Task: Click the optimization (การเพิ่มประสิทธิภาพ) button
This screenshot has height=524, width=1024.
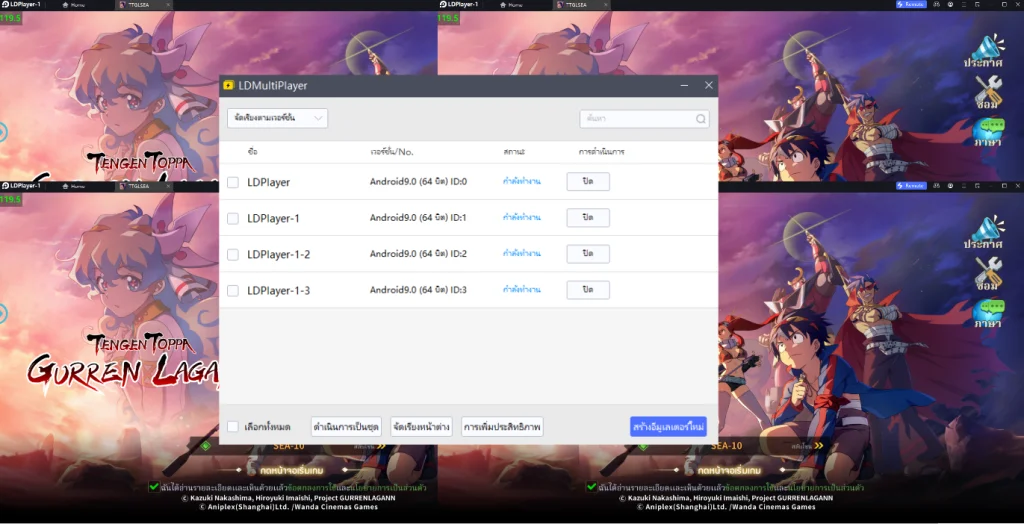Action: (502, 427)
